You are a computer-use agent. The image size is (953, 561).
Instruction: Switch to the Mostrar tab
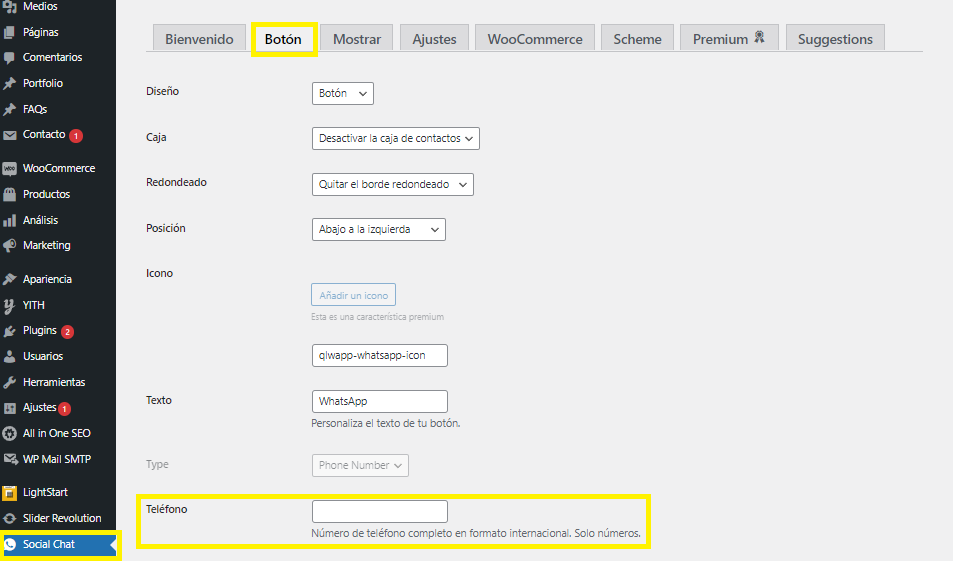point(357,39)
